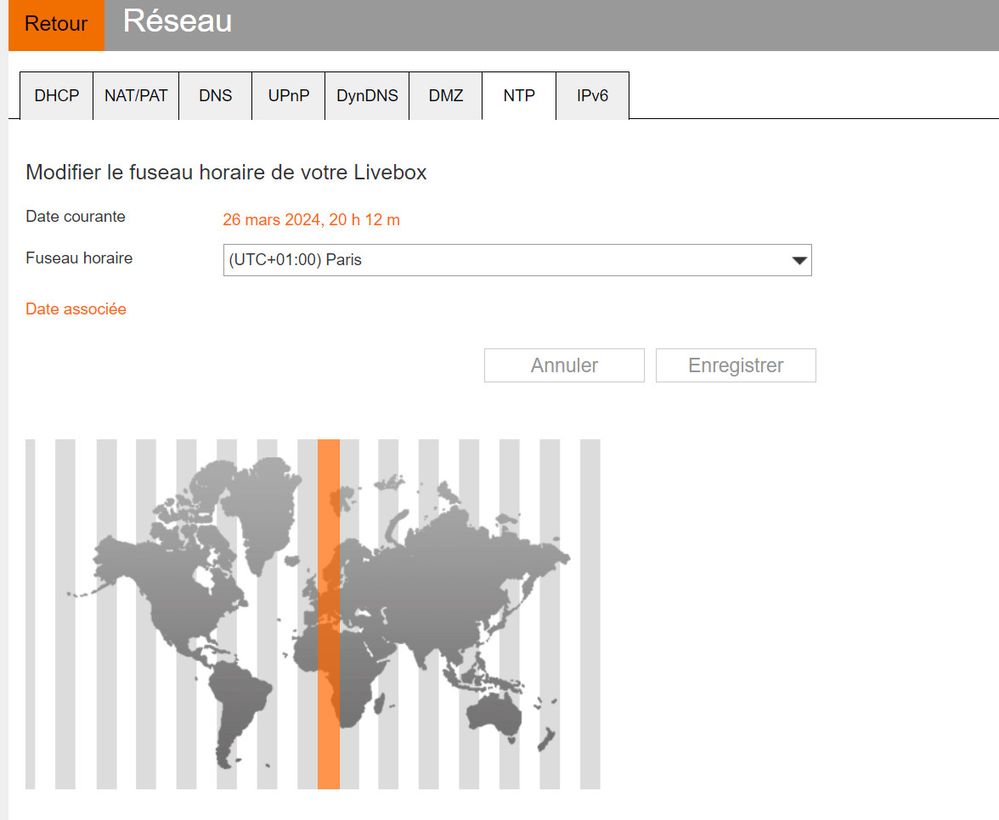
Task: Select the DNS tab
Action: click(215, 96)
